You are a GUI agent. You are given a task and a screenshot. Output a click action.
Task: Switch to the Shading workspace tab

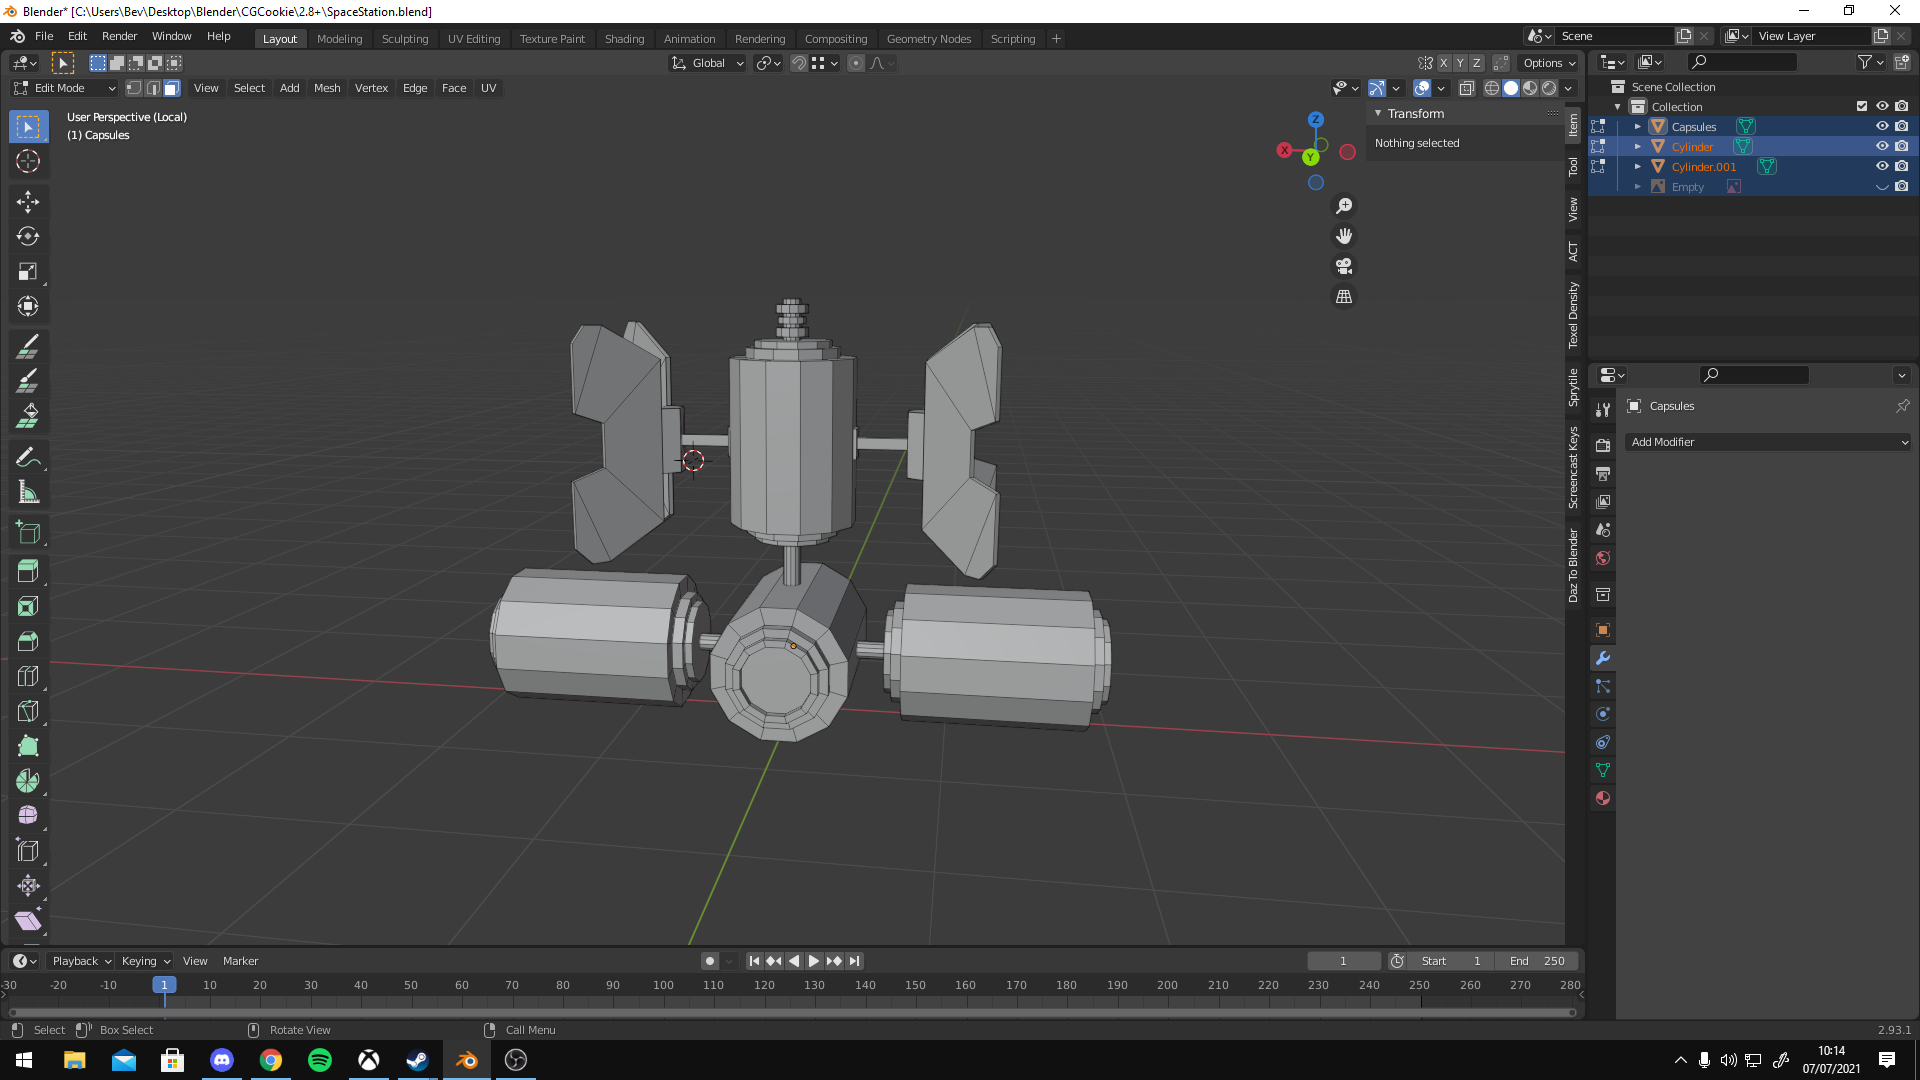pos(624,39)
